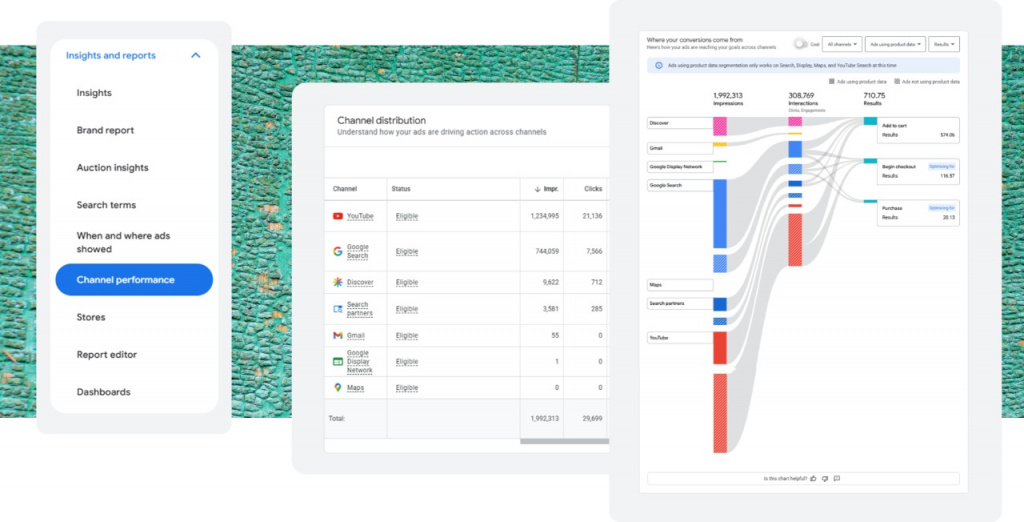Click the total 29,699 clicks cell
This screenshot has height=522, width=1024.
click(x=592, y=418)
